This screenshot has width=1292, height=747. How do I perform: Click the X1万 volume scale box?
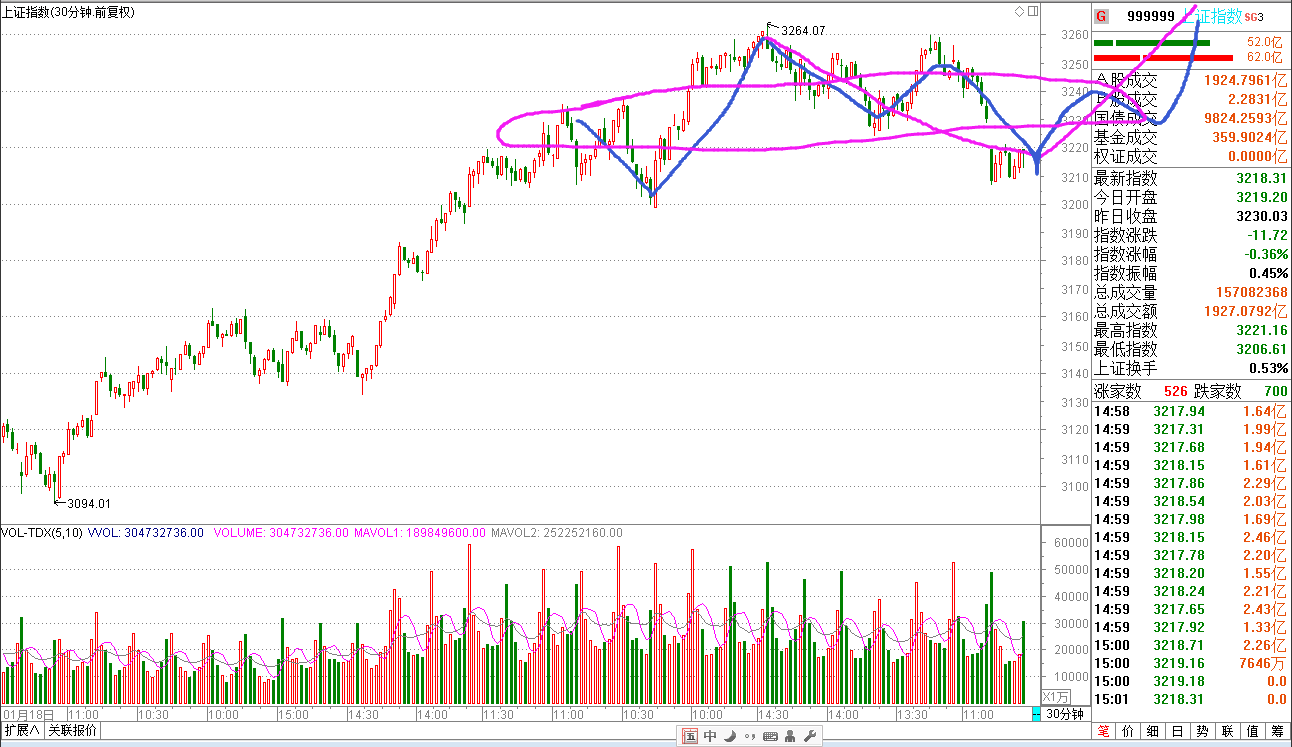point(1056,696)
